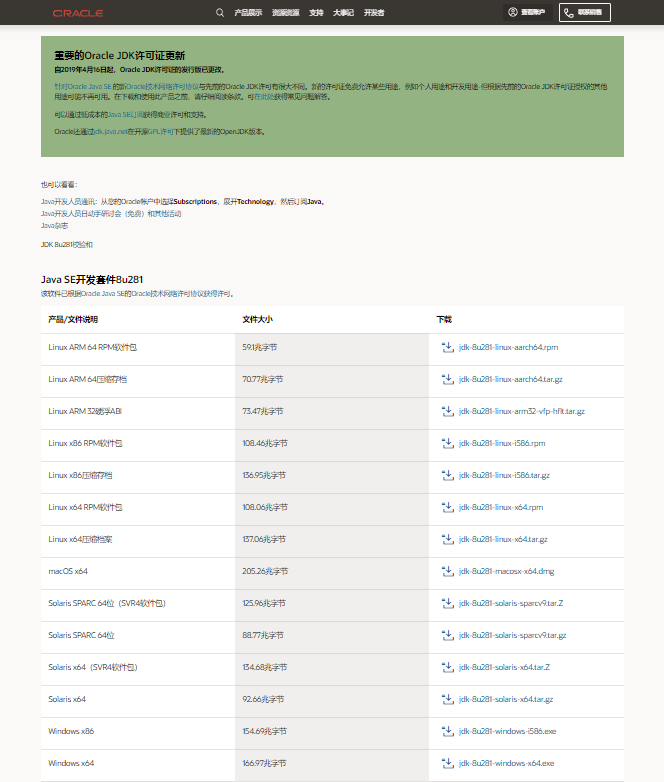Click the 108.46兆字节 file size cell
The image size is (664, 782).
pos(332,445)
